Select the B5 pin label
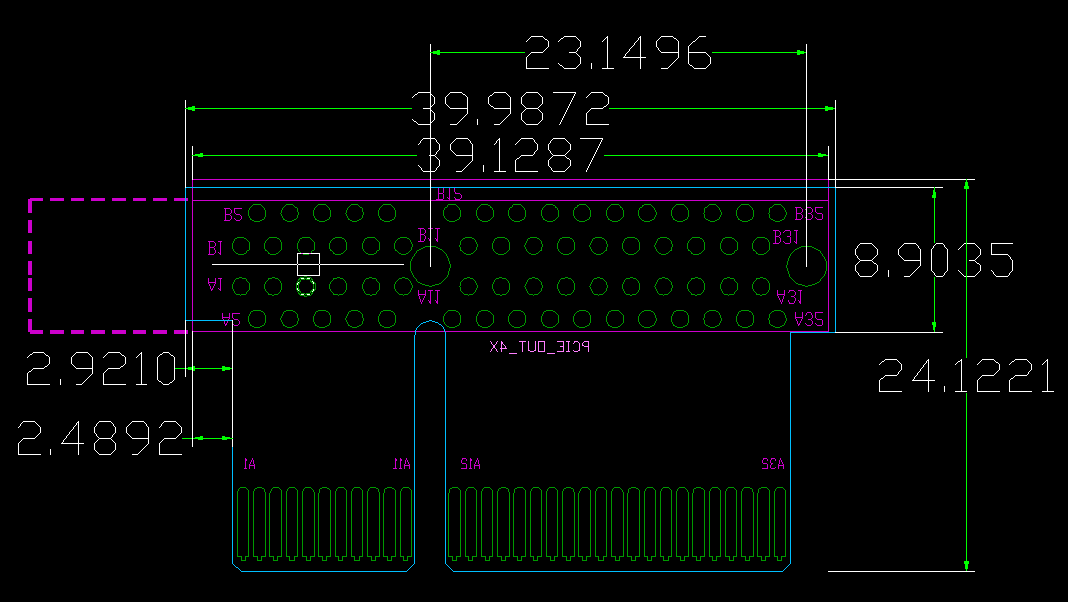 click(x=233, y=215)
